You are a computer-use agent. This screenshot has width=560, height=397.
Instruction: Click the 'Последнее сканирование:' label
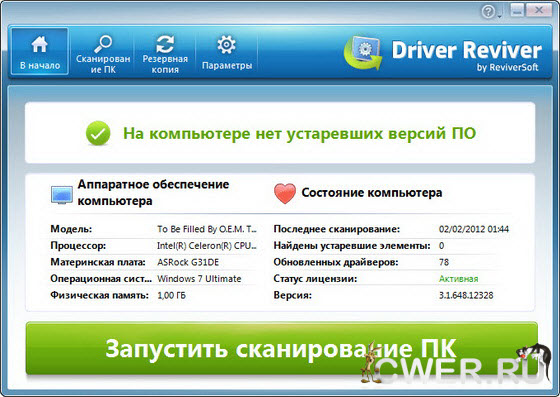(x=337, y=229)
